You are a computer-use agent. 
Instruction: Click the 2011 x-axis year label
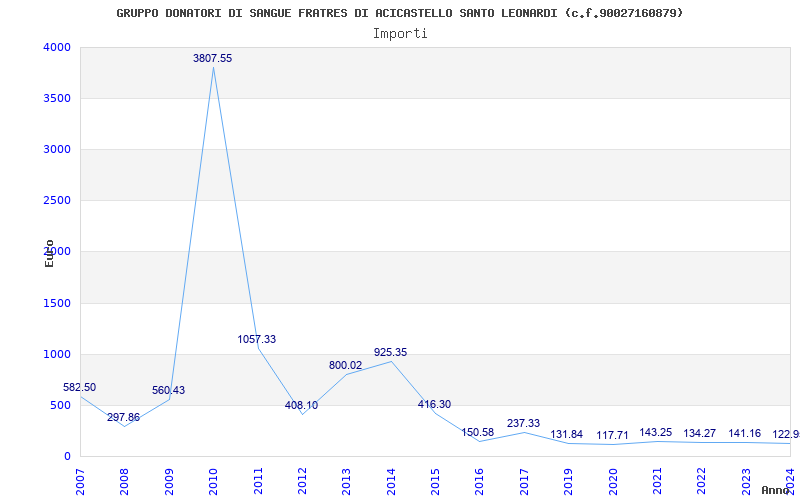click(257, 481)
